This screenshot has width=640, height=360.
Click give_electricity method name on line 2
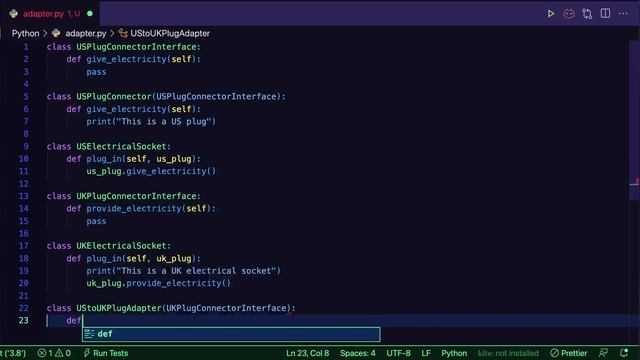tap(126, 59)
